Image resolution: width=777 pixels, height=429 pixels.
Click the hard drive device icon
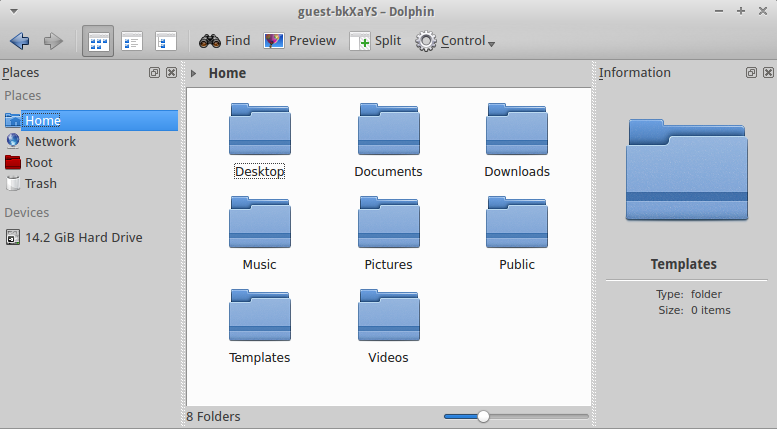13,237
